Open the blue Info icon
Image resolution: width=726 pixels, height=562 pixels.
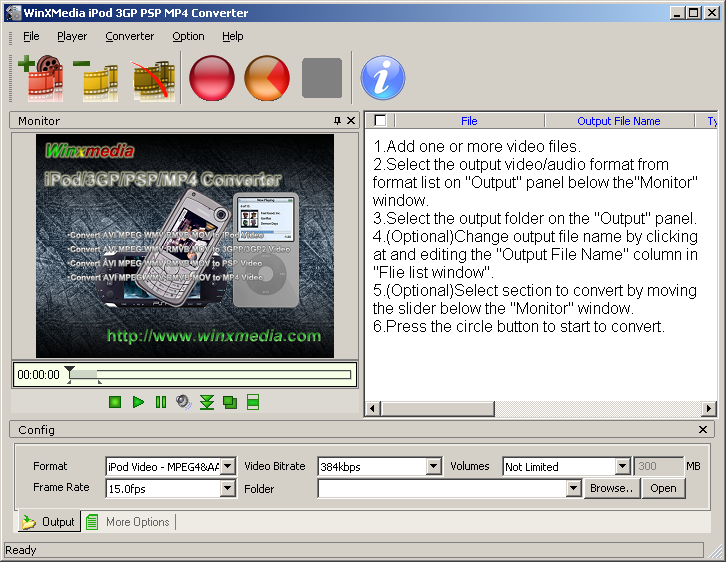382,78
